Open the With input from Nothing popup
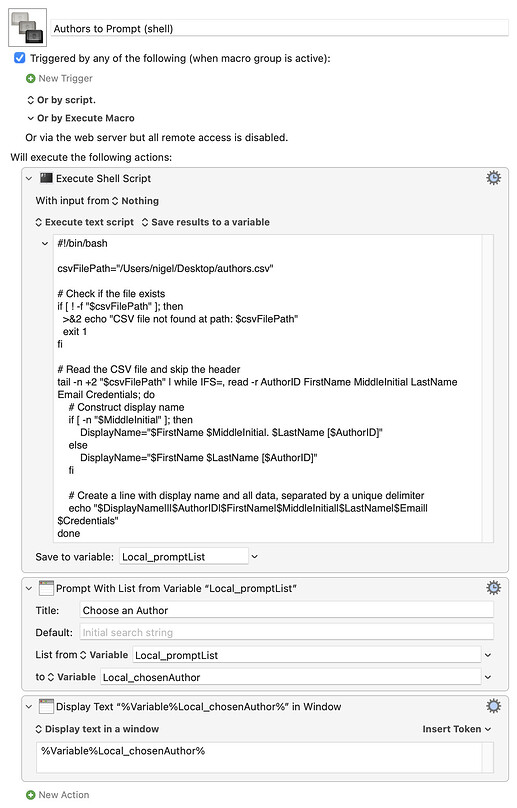The image size is (517, 808). pos(135,200)
